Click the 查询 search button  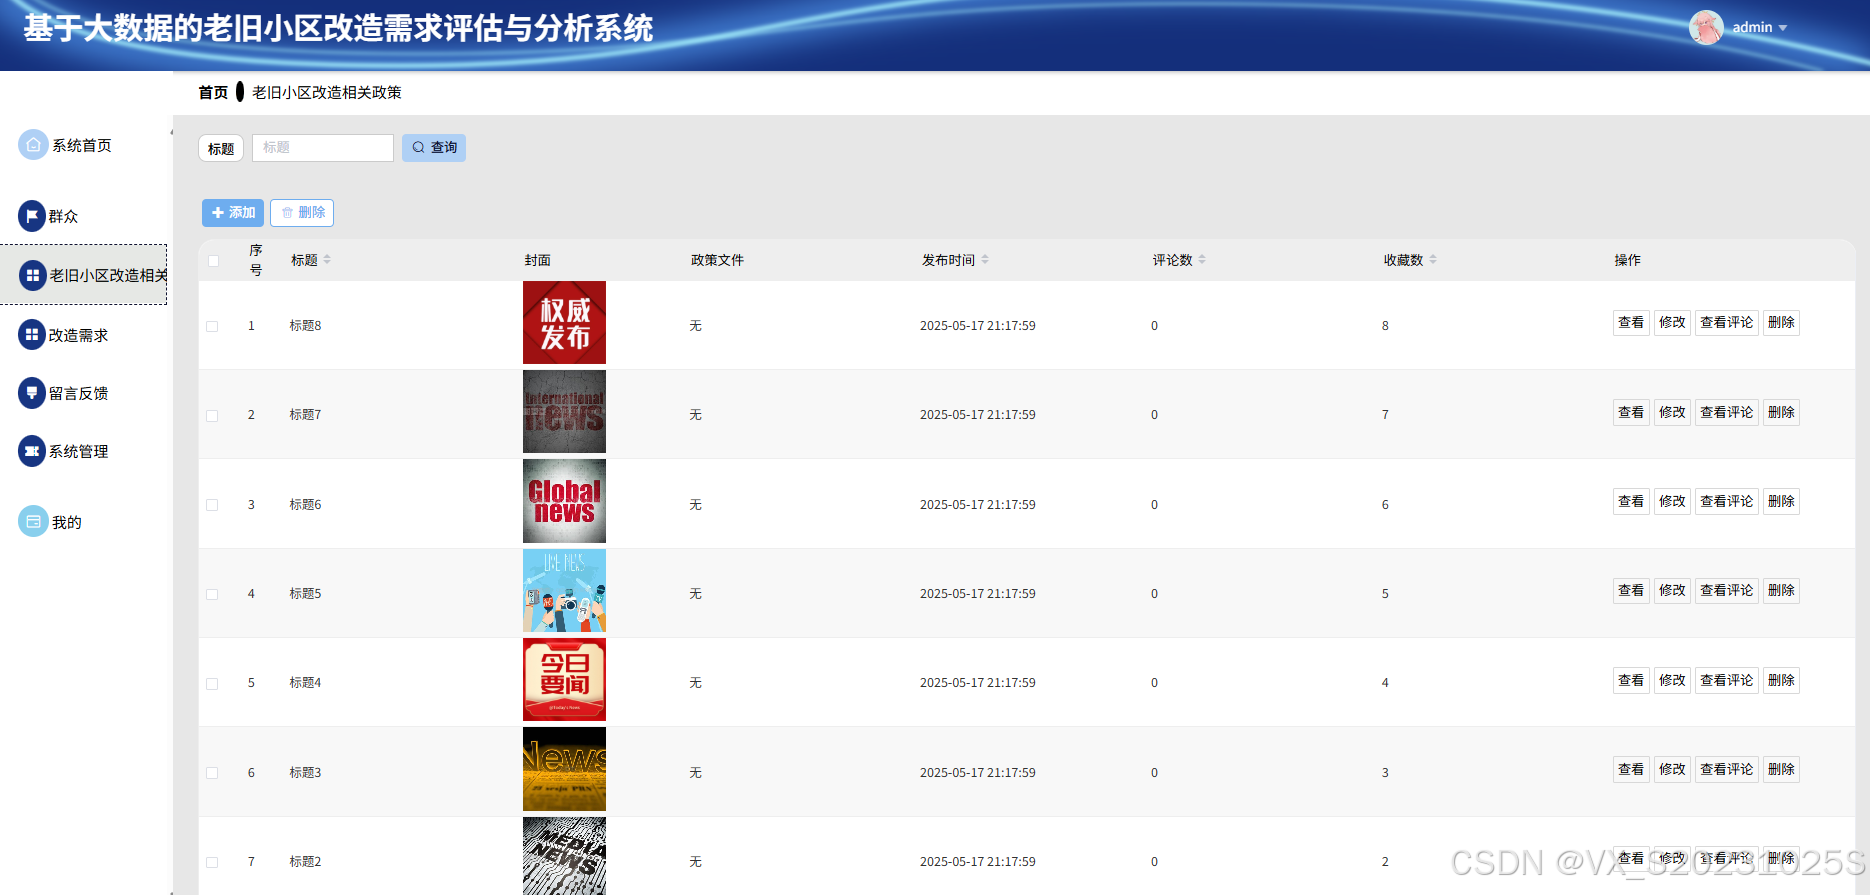(434, 147)
